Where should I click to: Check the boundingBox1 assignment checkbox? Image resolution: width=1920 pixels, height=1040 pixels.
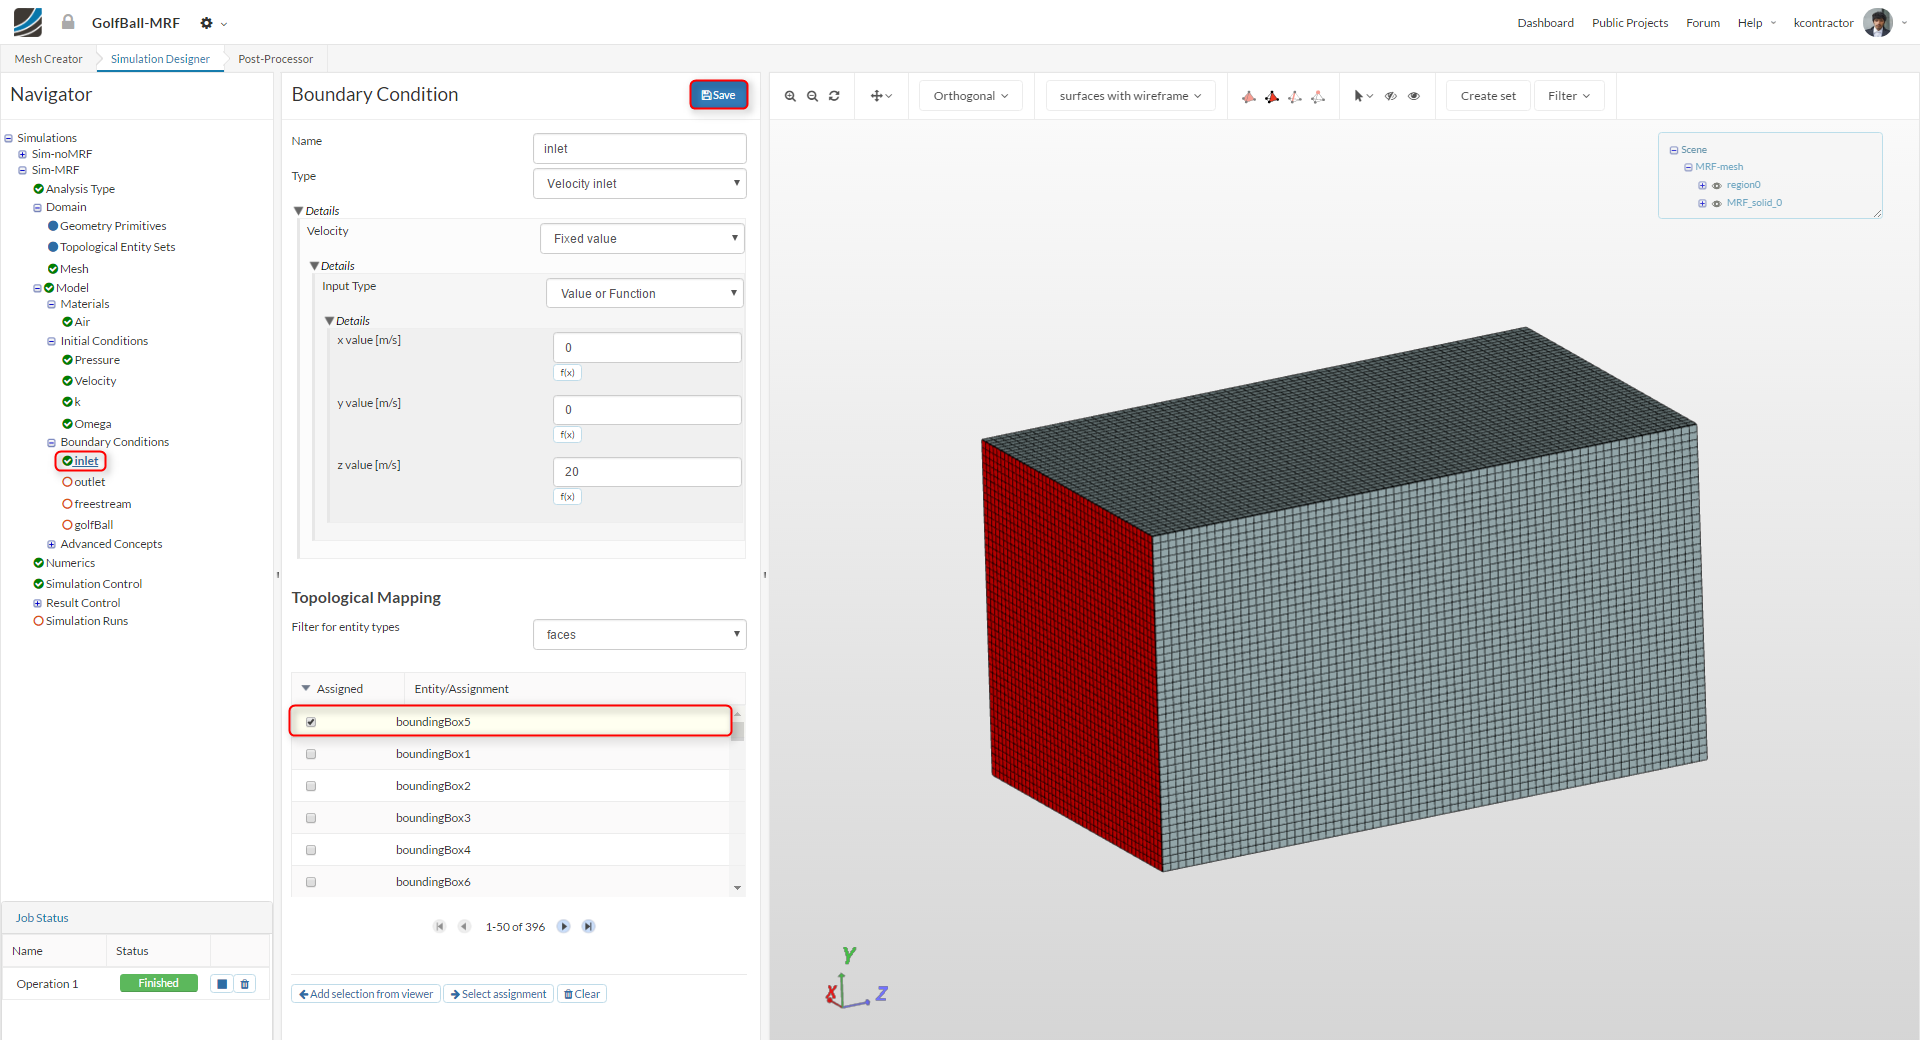tap(311, 754)
